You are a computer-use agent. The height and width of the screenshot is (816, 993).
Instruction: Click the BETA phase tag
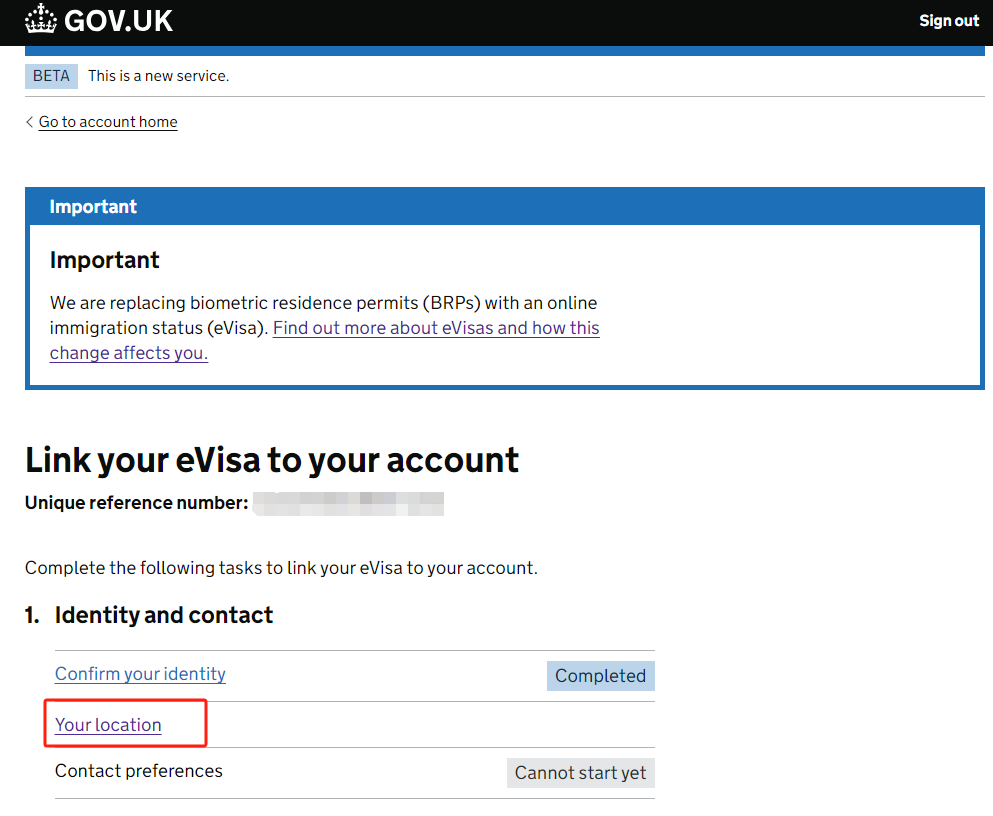point(51,76)
